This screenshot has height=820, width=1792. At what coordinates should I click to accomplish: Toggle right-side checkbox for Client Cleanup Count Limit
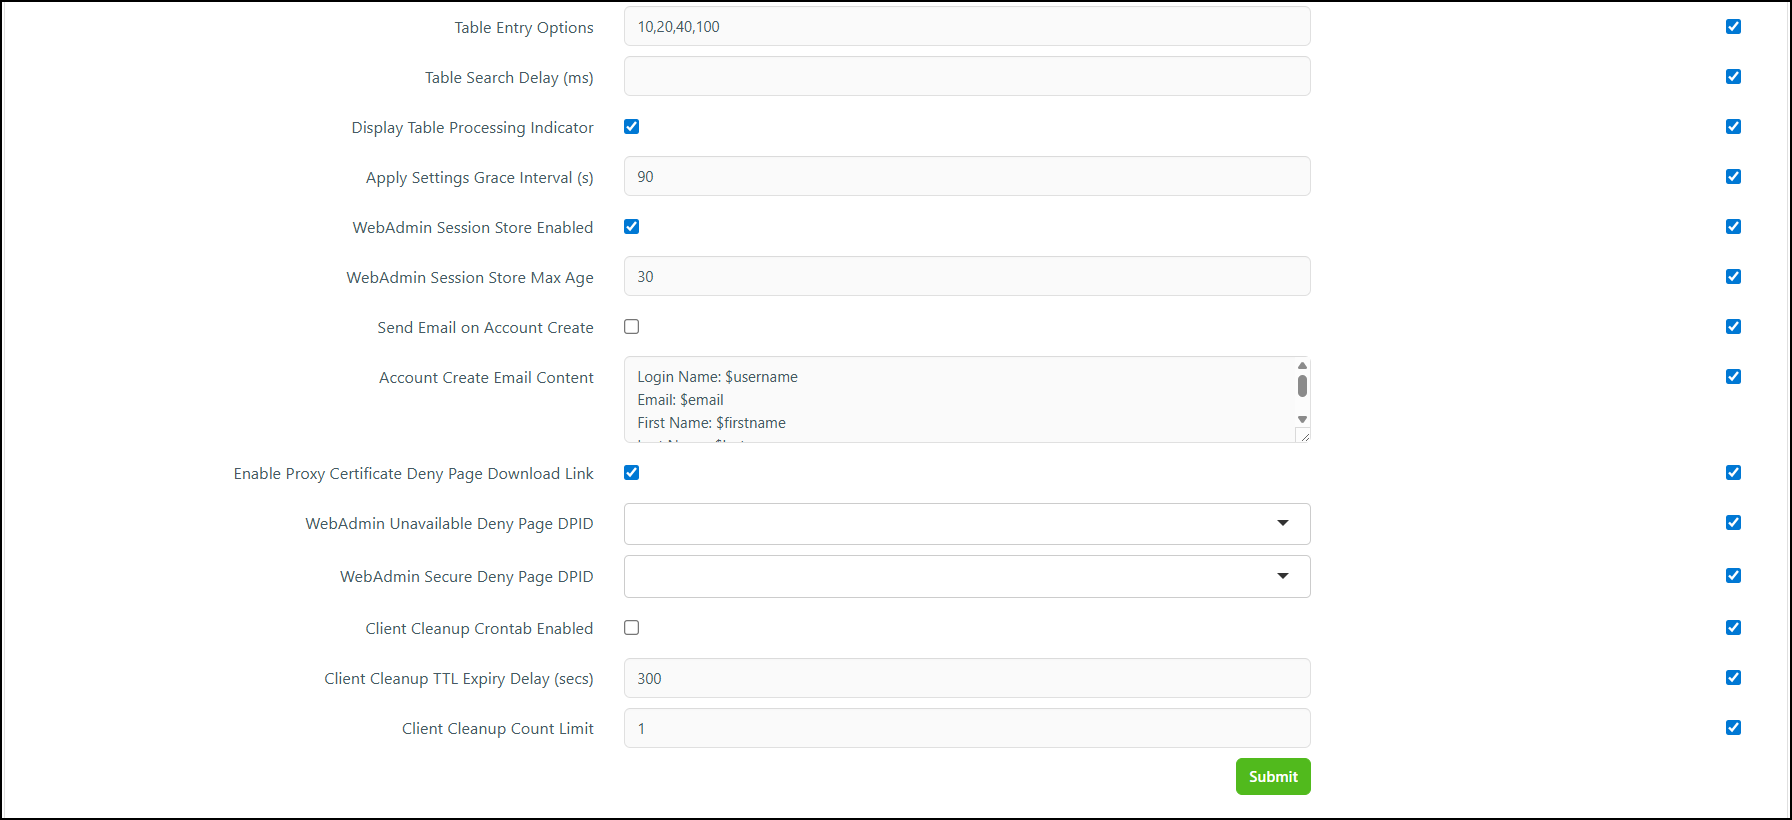pyautogui.click(x=1733, y=728)
